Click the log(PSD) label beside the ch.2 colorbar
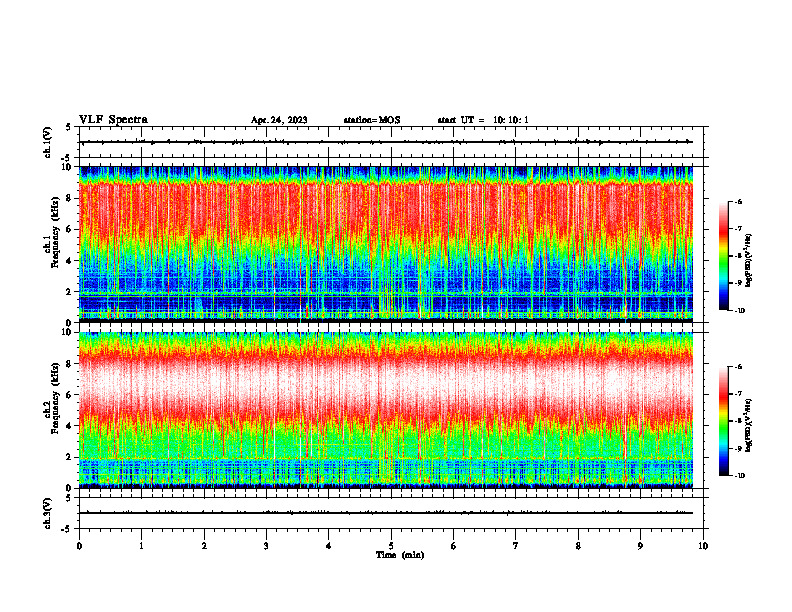The width and height of the screenshot is (792, 612). point(748,426)
